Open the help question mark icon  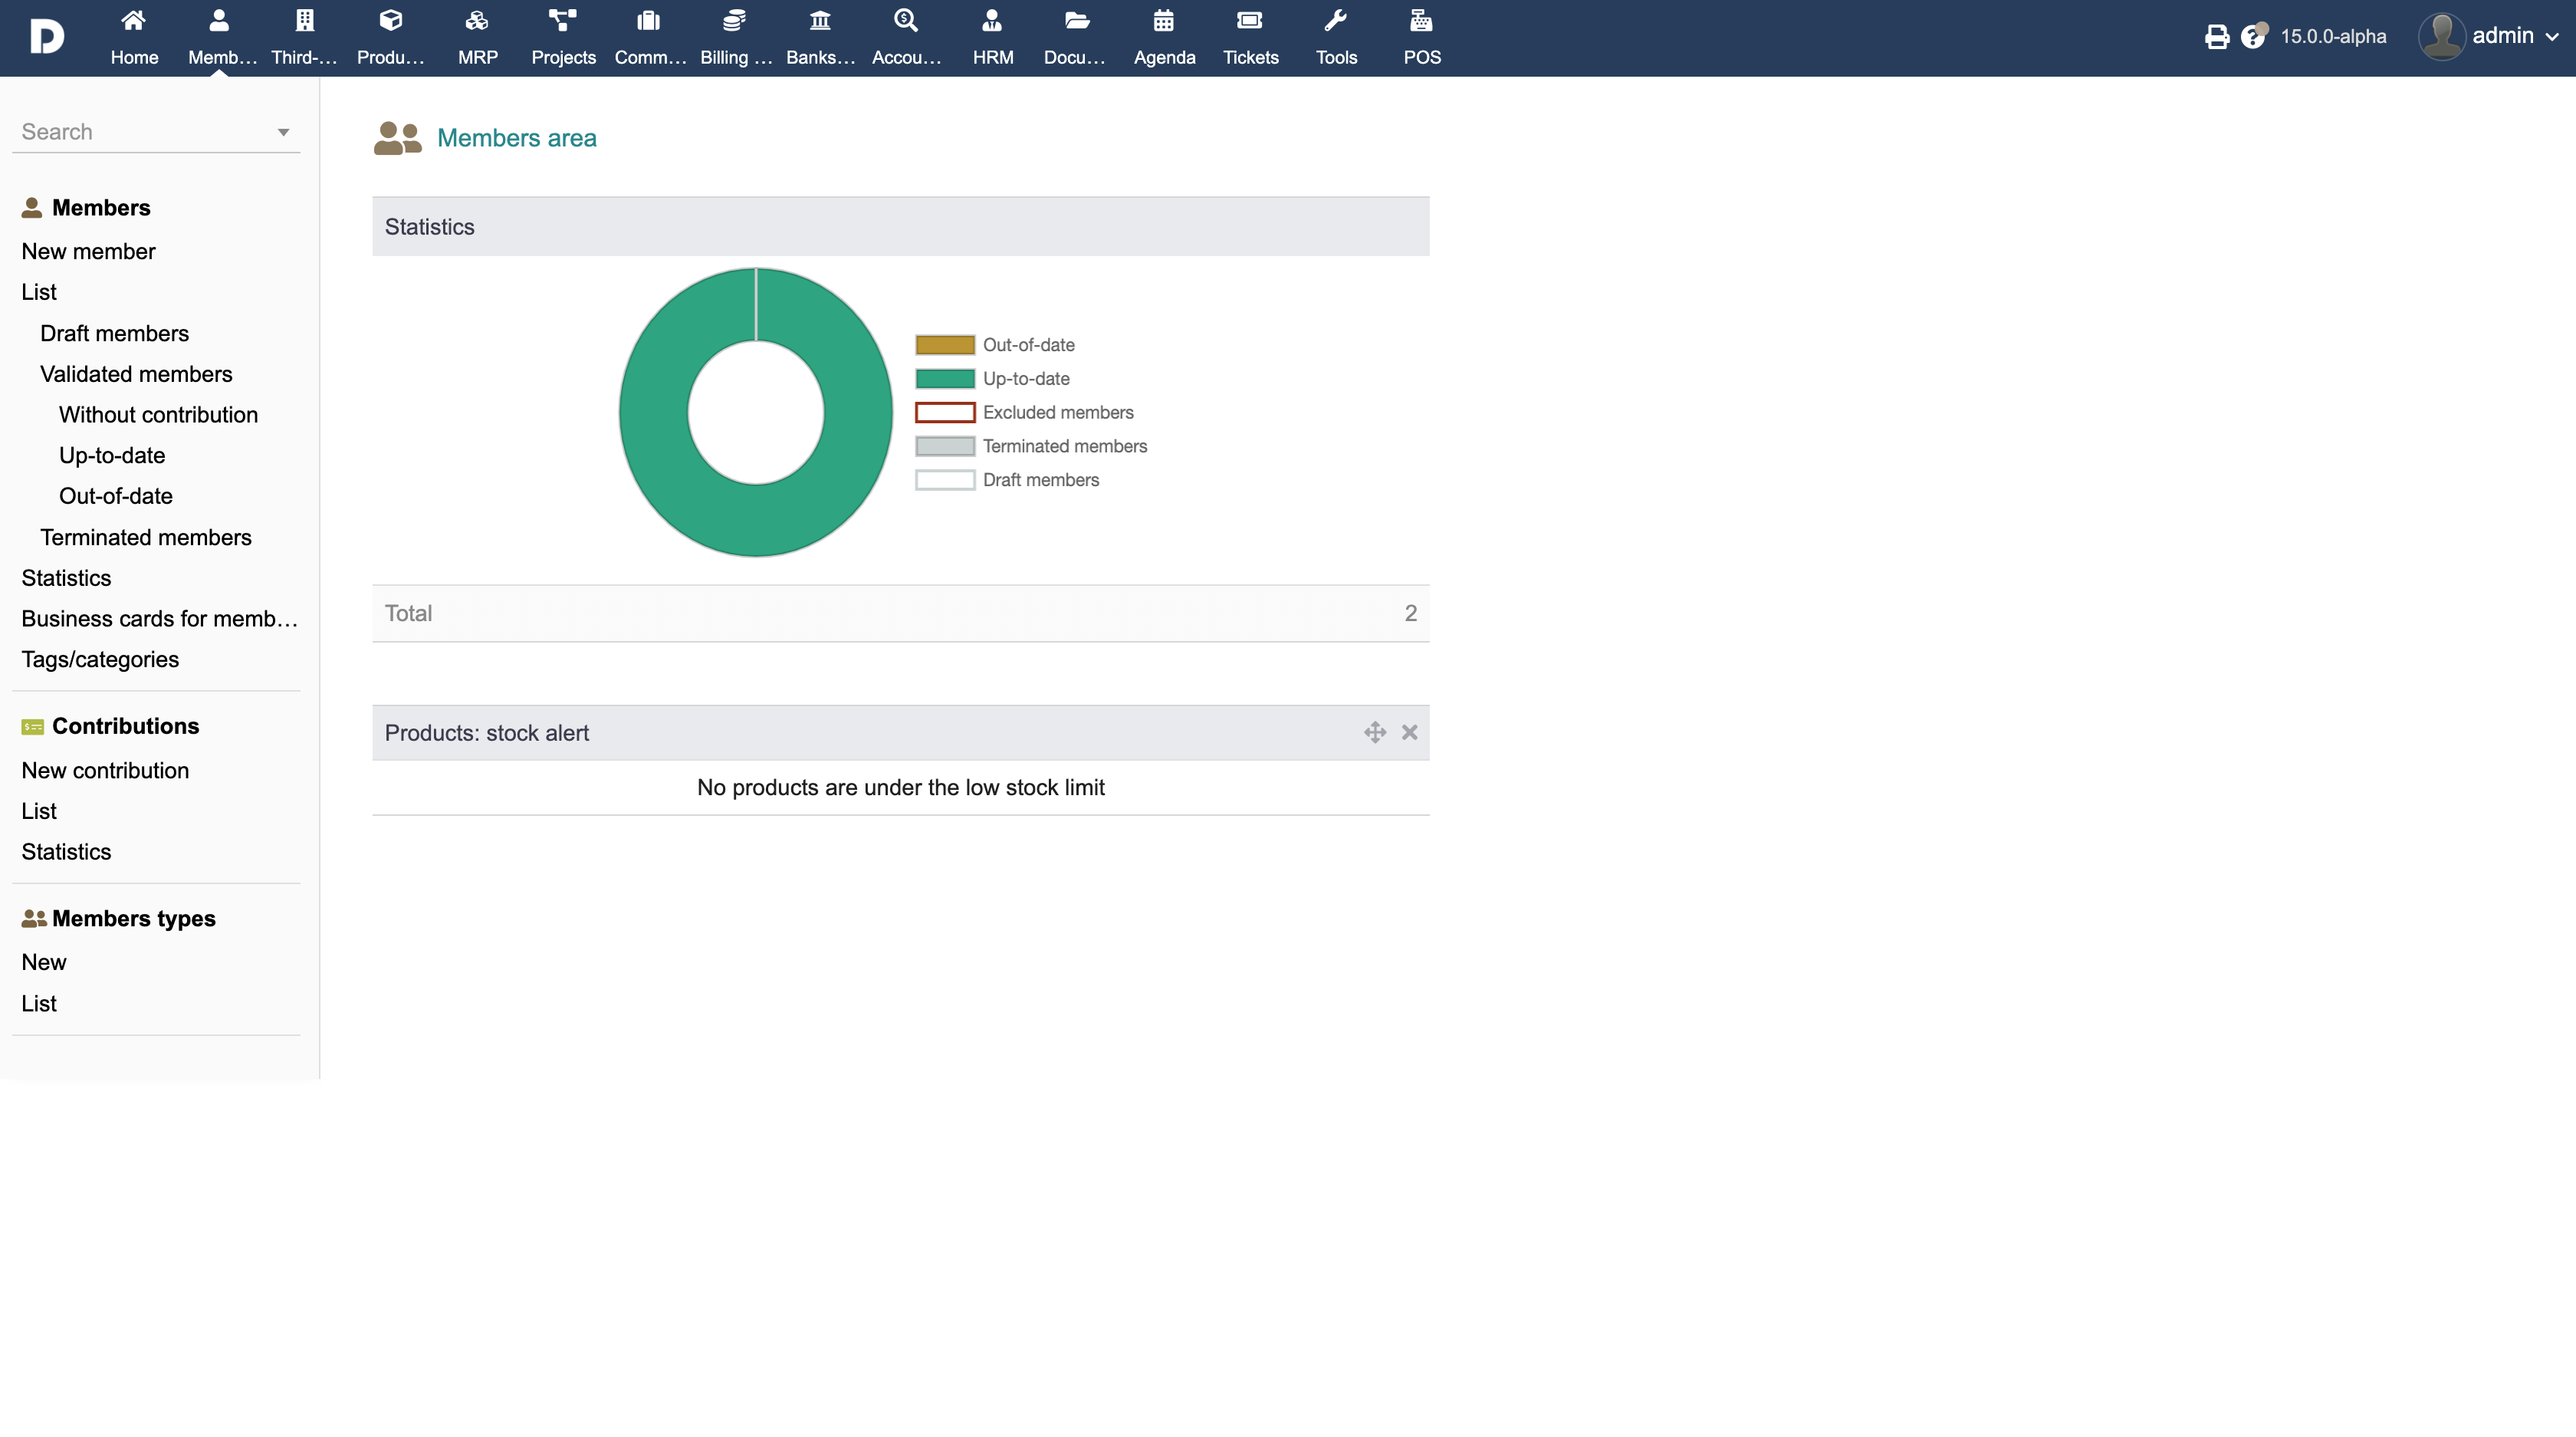2252,37
